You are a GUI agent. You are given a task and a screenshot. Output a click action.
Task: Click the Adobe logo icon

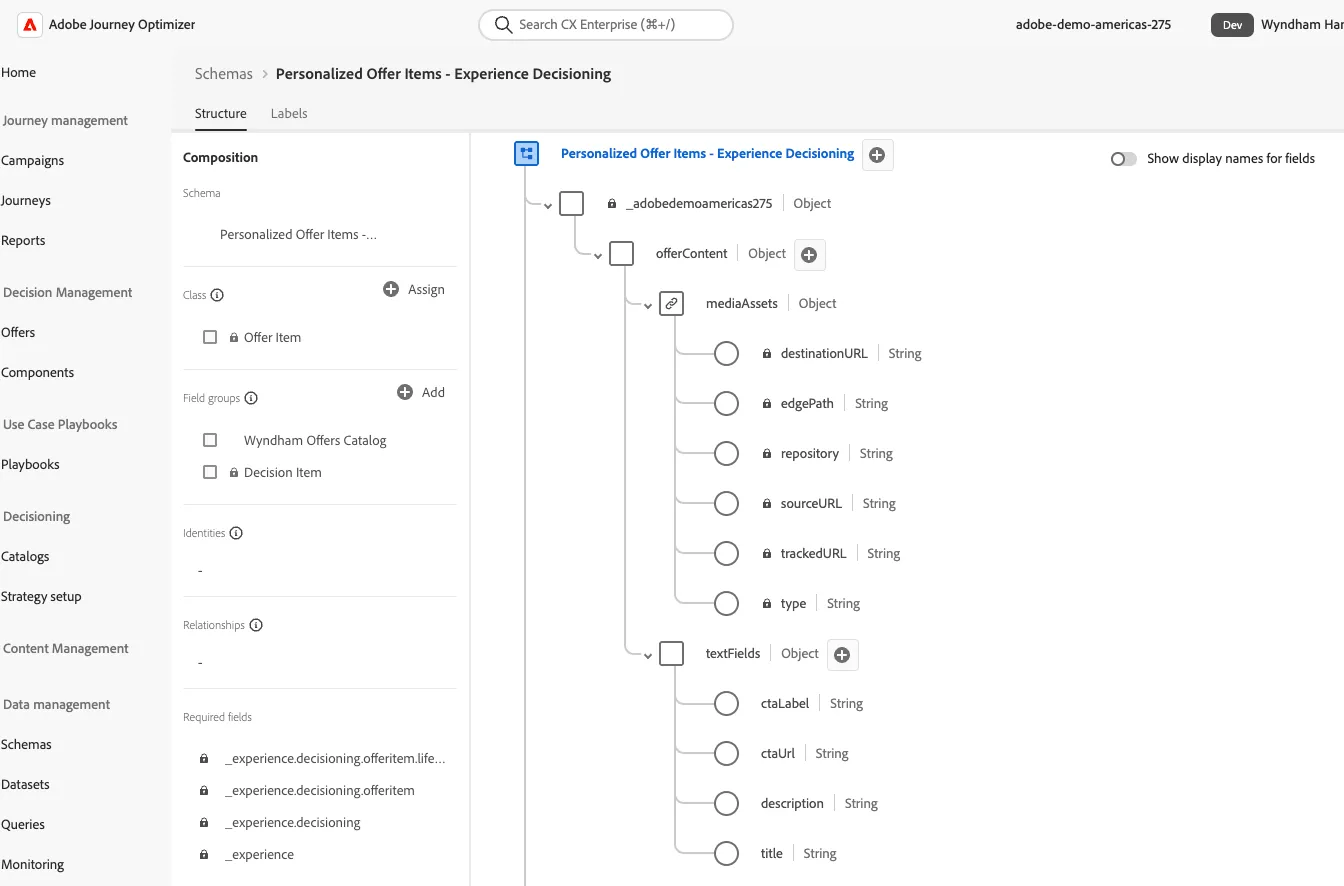click(x=30, y=25)
